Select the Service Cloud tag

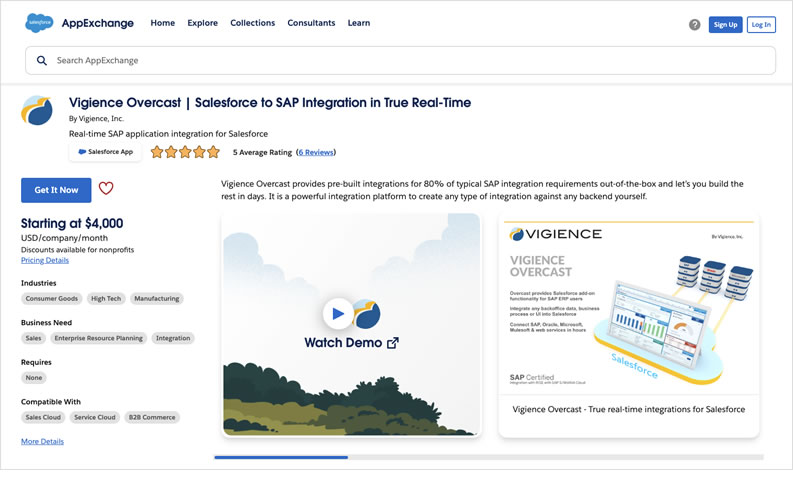coord(95,417)
